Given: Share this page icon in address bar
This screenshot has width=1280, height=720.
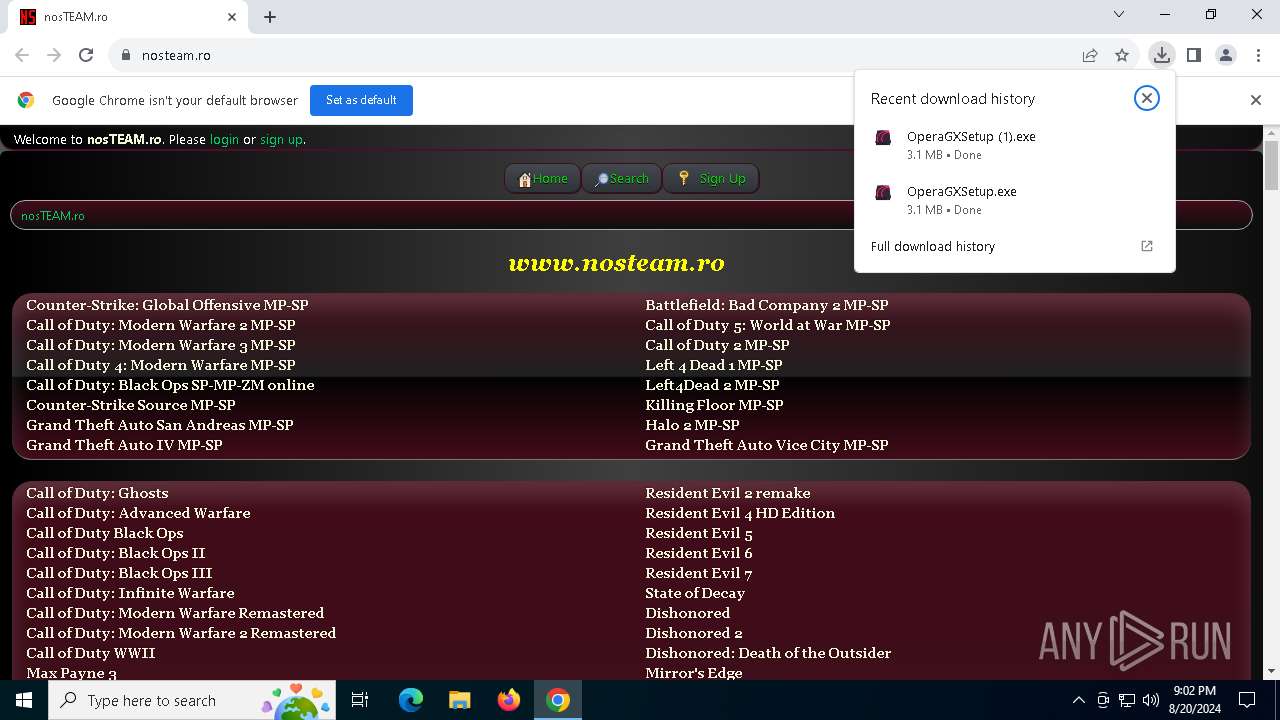Looking at the screenshot, I should coord(1090,55).
